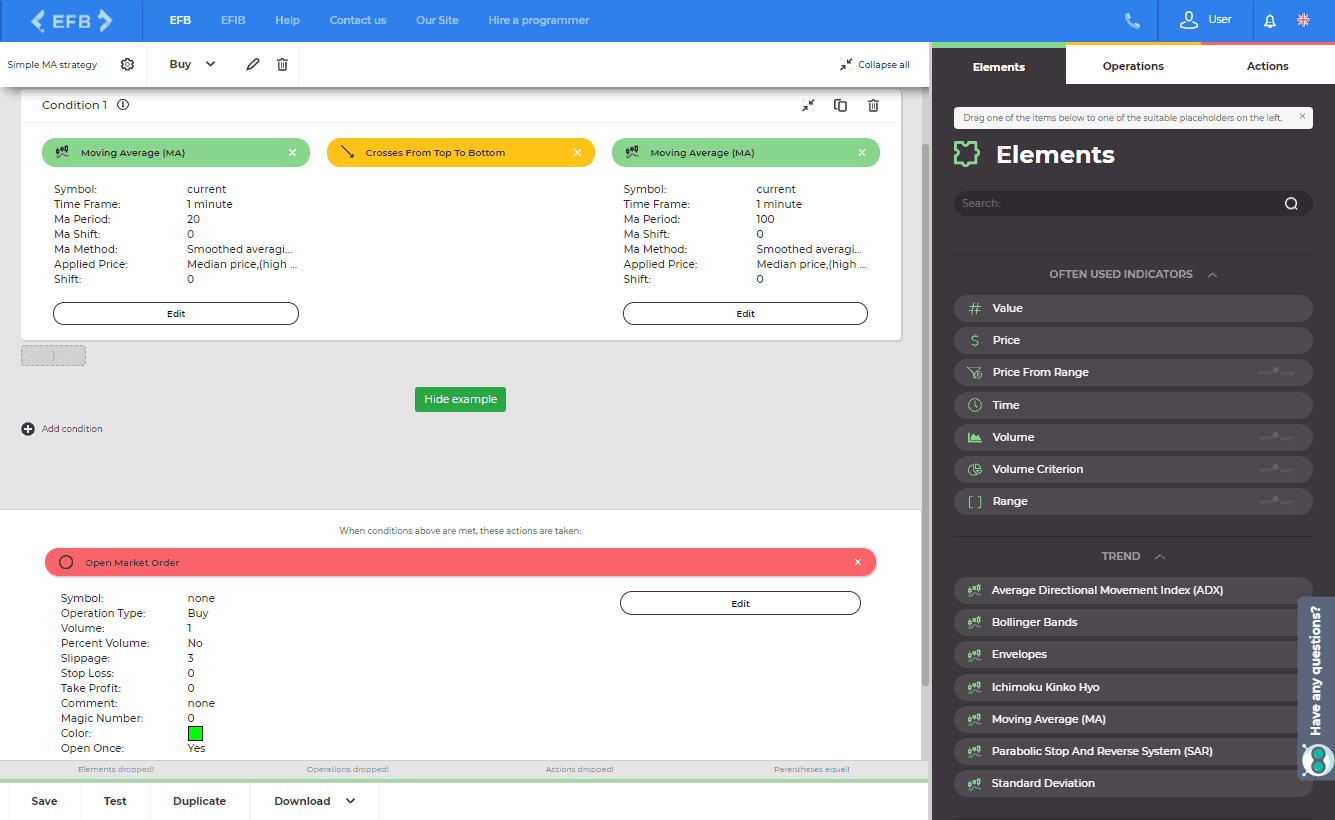Duplicate Condition 1 with the copy icon
Image resolution: width=1335 pixels, height=820 pixels.
point(840,104)
